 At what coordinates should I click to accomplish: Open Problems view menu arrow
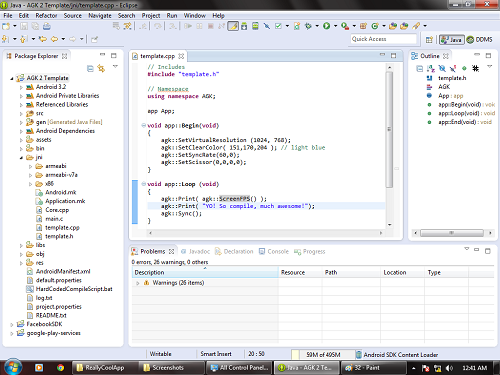[x=467, y=249]
